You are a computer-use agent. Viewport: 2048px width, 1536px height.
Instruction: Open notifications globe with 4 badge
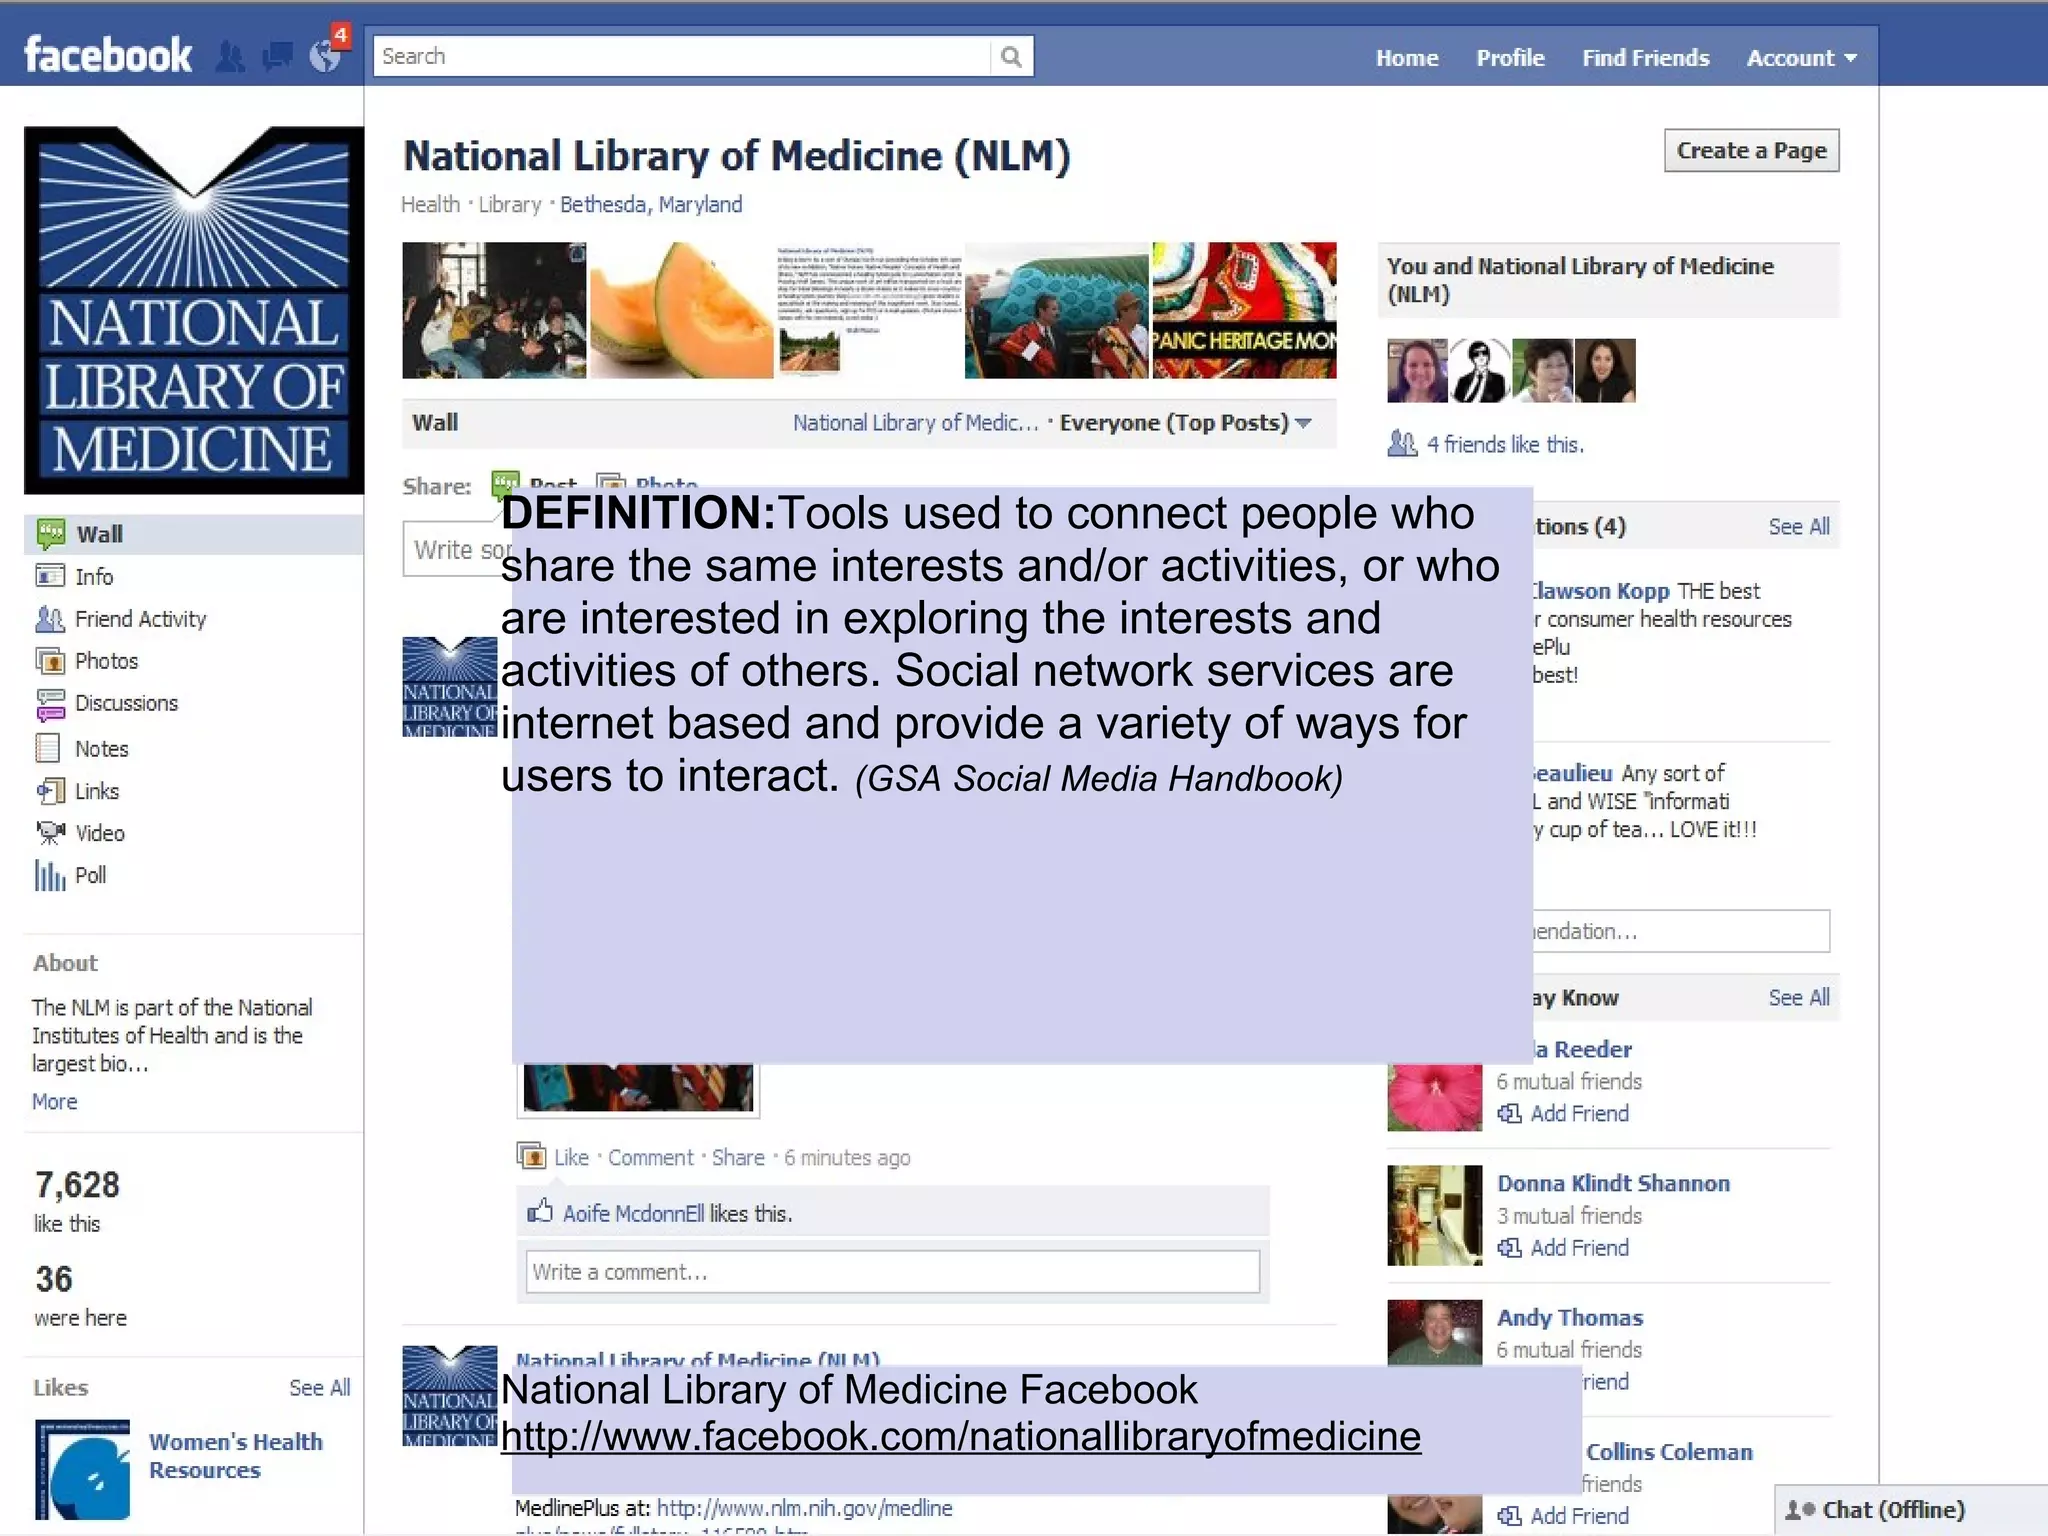tap(327, 52)
